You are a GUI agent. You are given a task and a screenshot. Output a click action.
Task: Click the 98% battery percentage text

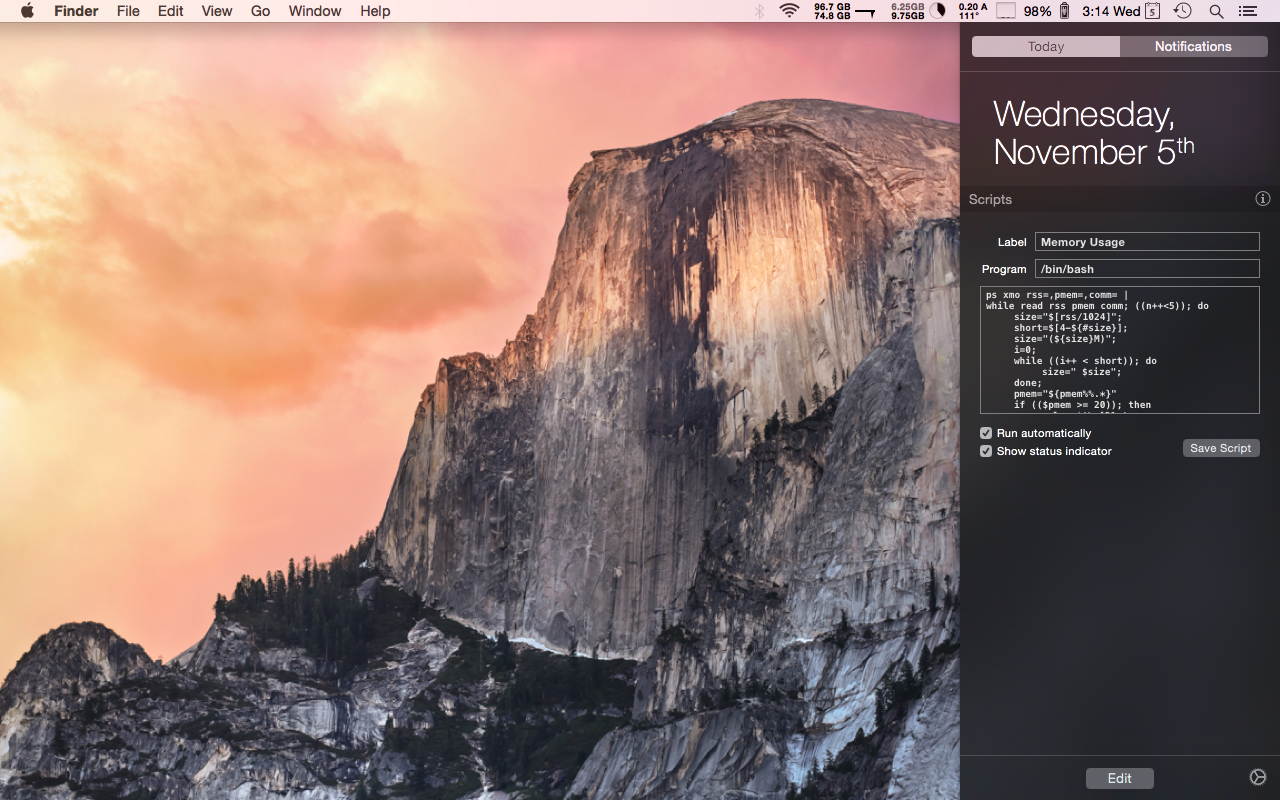1038,11
